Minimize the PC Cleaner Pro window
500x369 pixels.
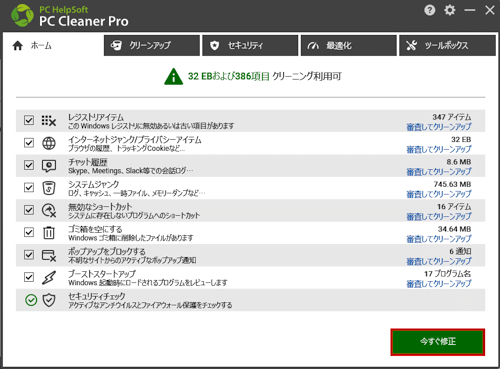(x=470, y=10)
